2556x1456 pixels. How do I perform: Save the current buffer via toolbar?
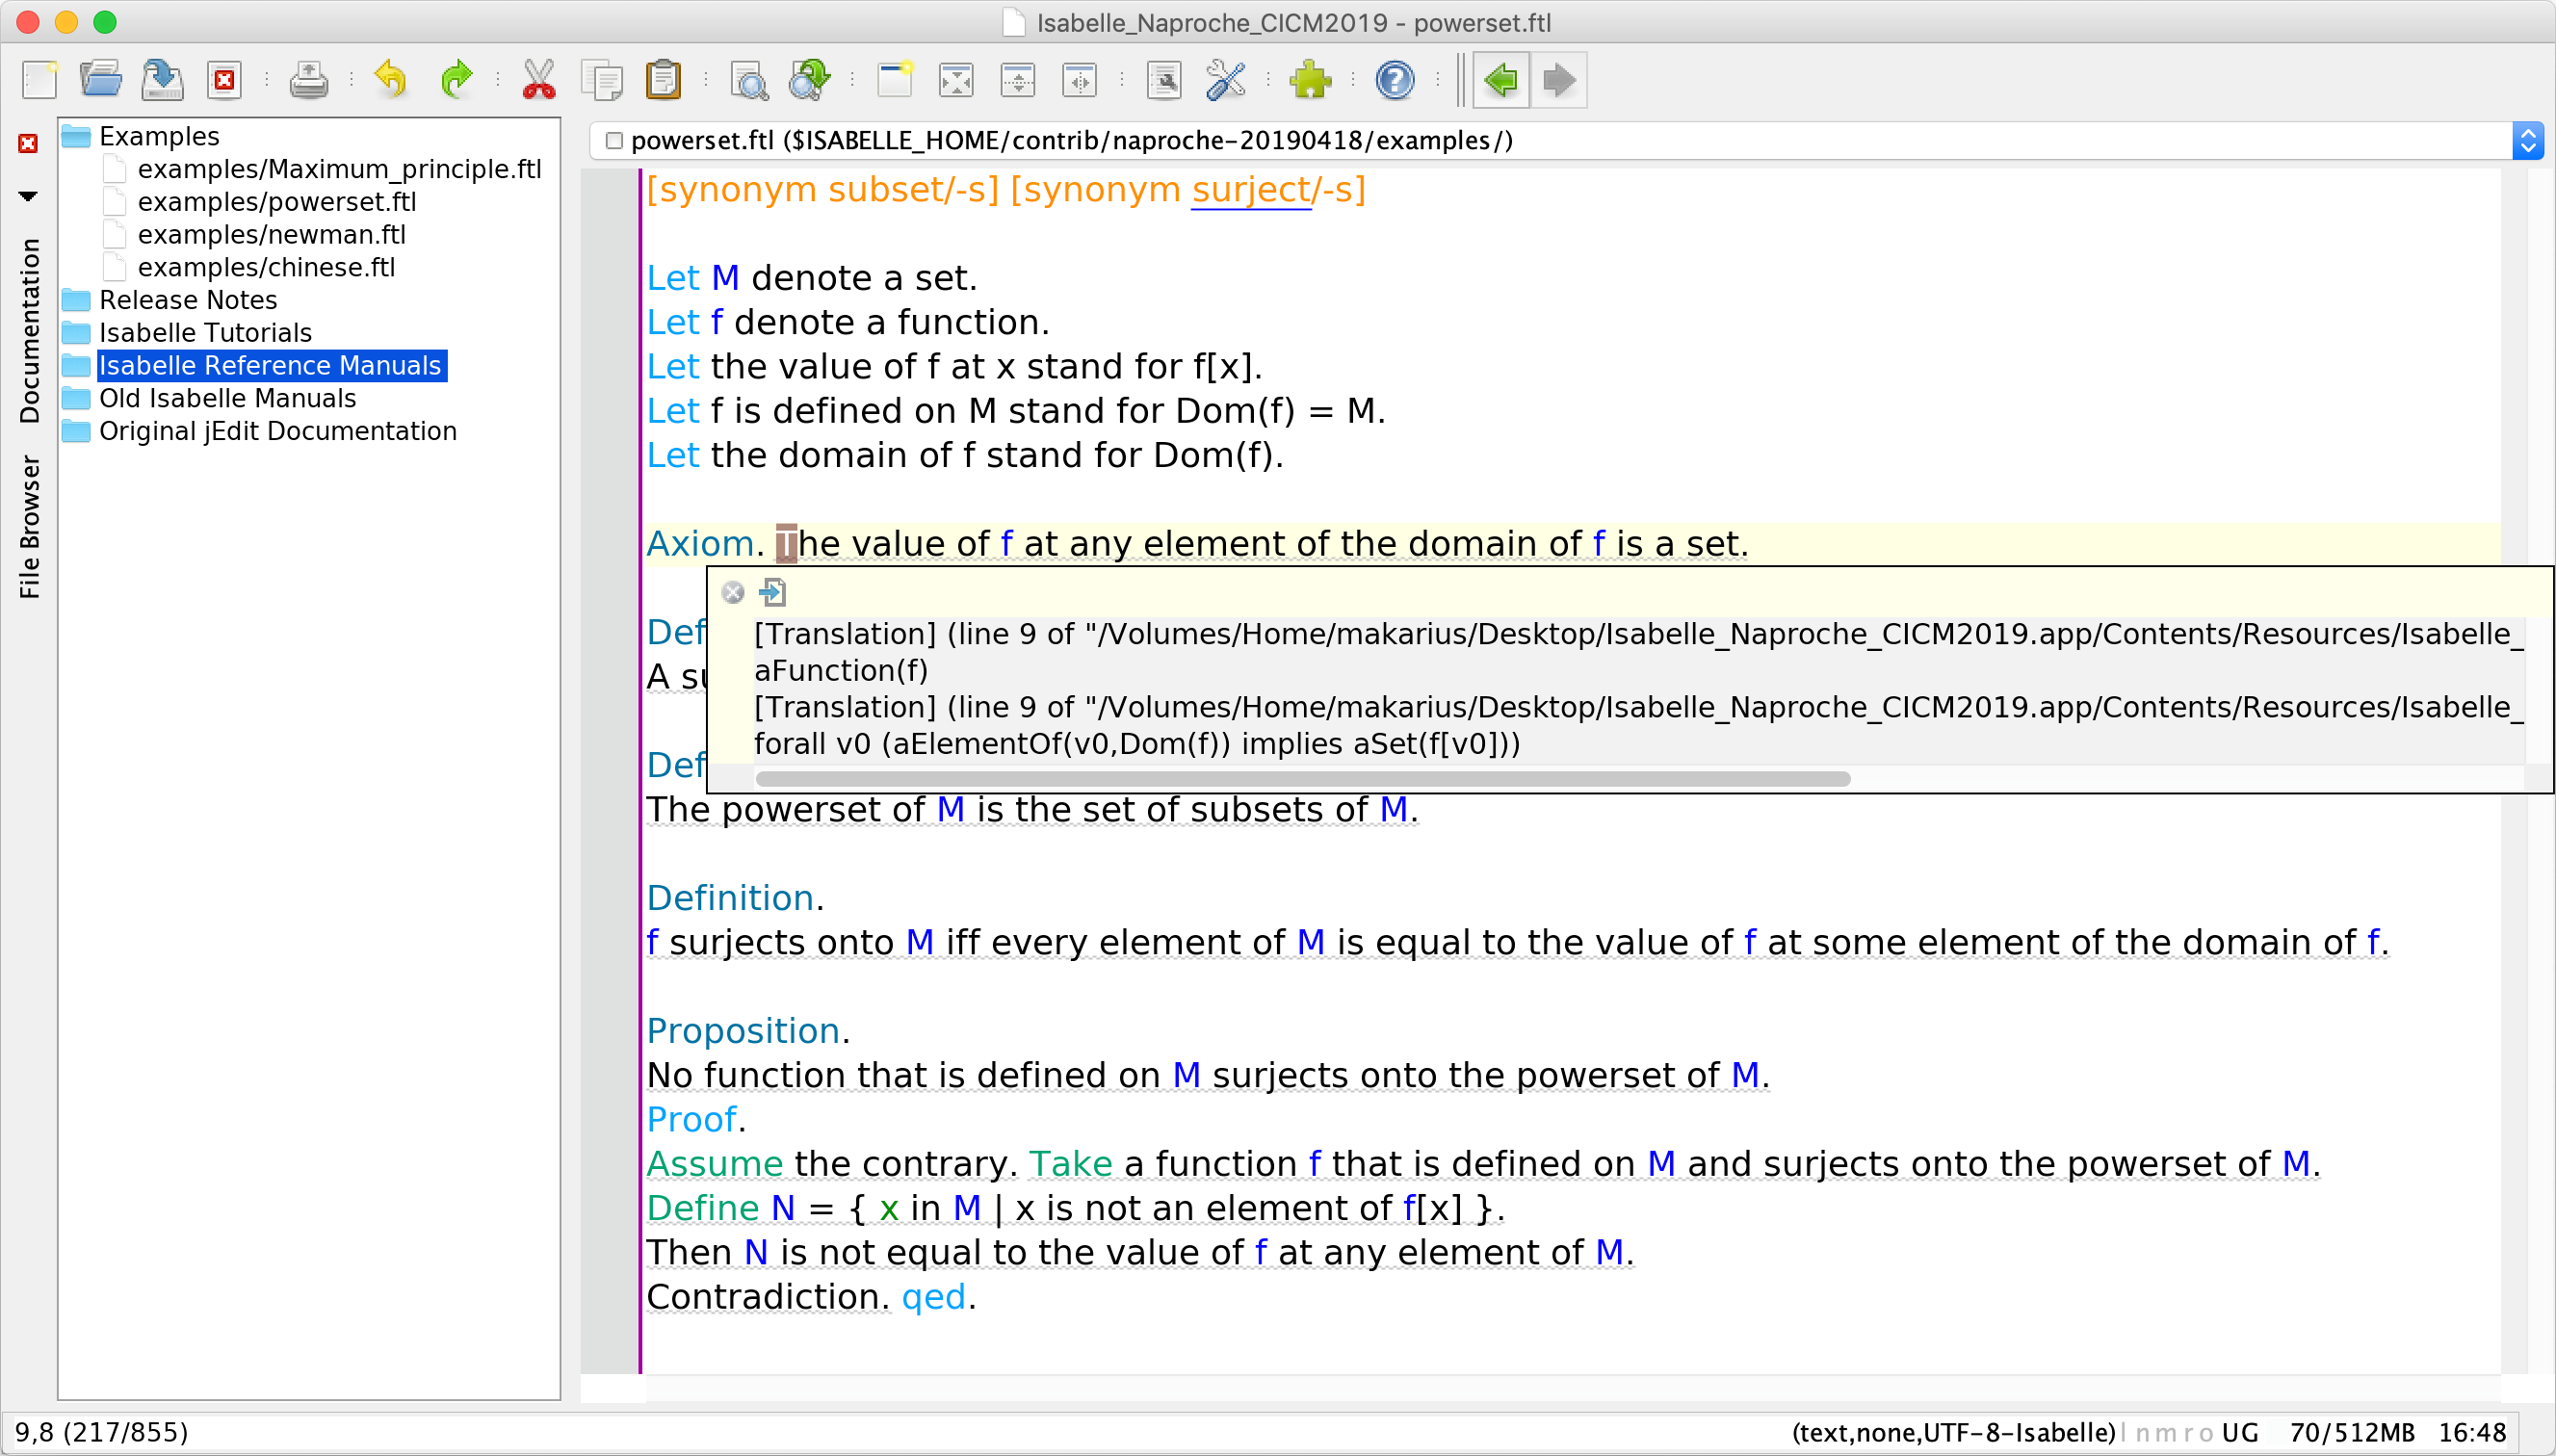click(x=162, y=79)
